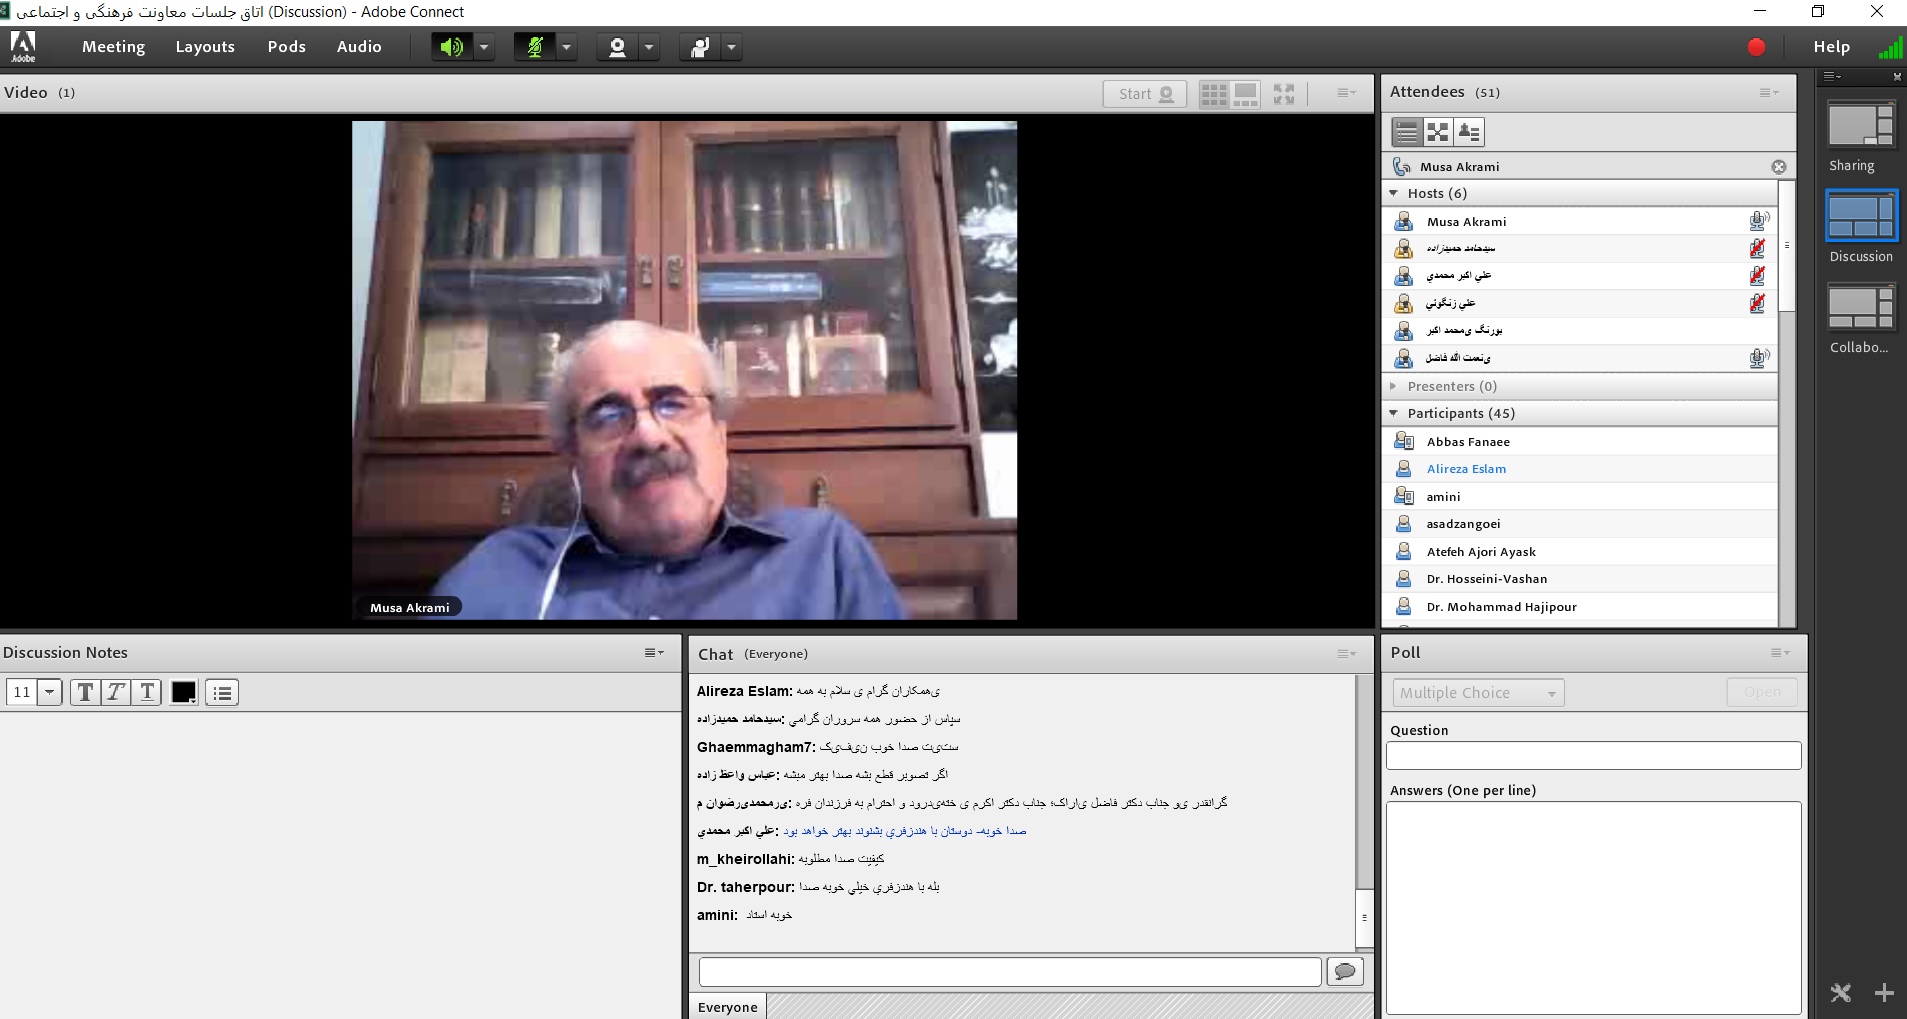This screenshot has height=1019, width=1907.
Task: Open the black text color swatch
Action: pos(184,692)
